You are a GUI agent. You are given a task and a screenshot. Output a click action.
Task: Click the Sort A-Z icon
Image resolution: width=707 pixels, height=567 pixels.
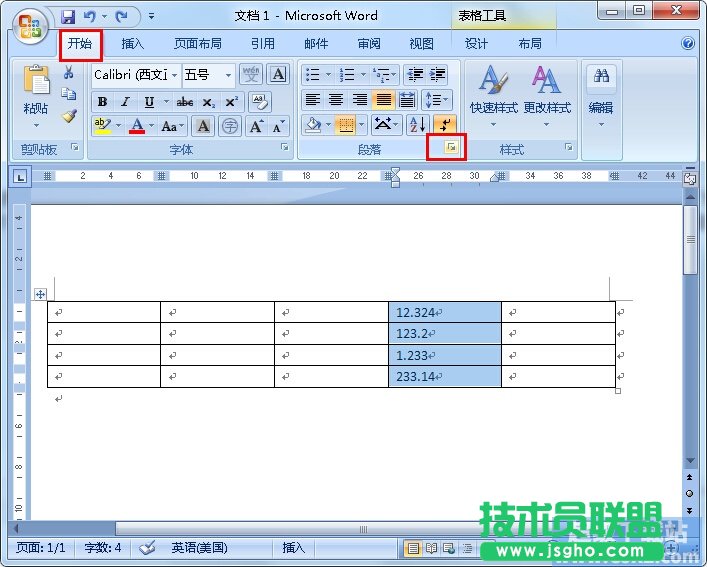[417, 125]
